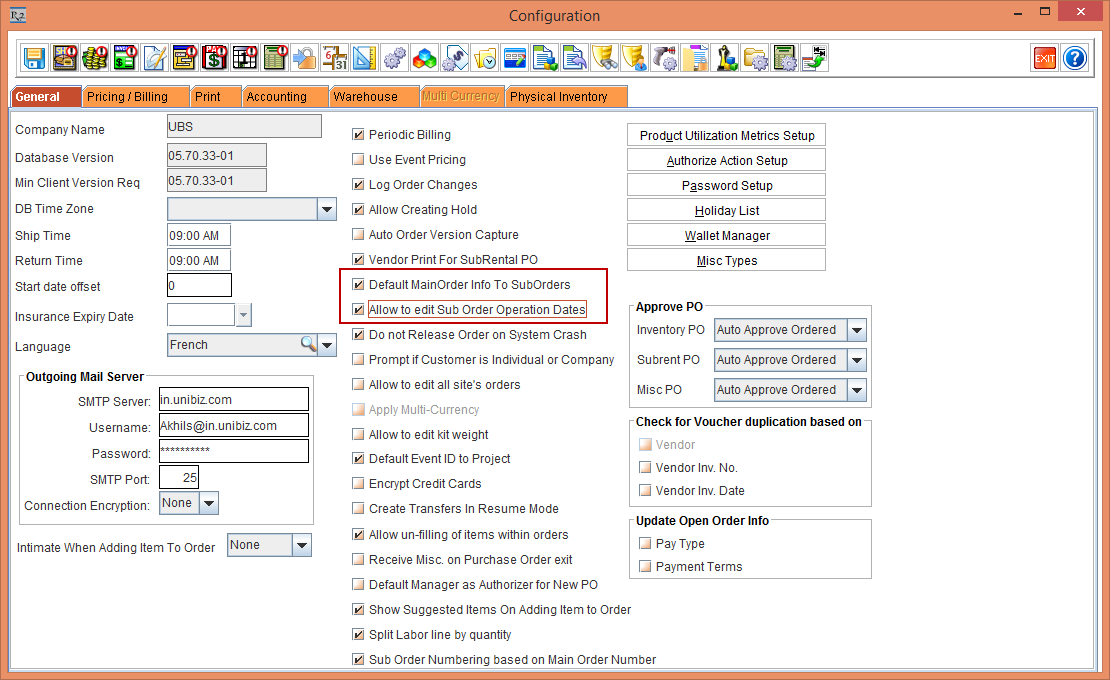Click the barcode scanner settings icon
The width and height of the screenshot is (1110, 680).
[664, 57]
